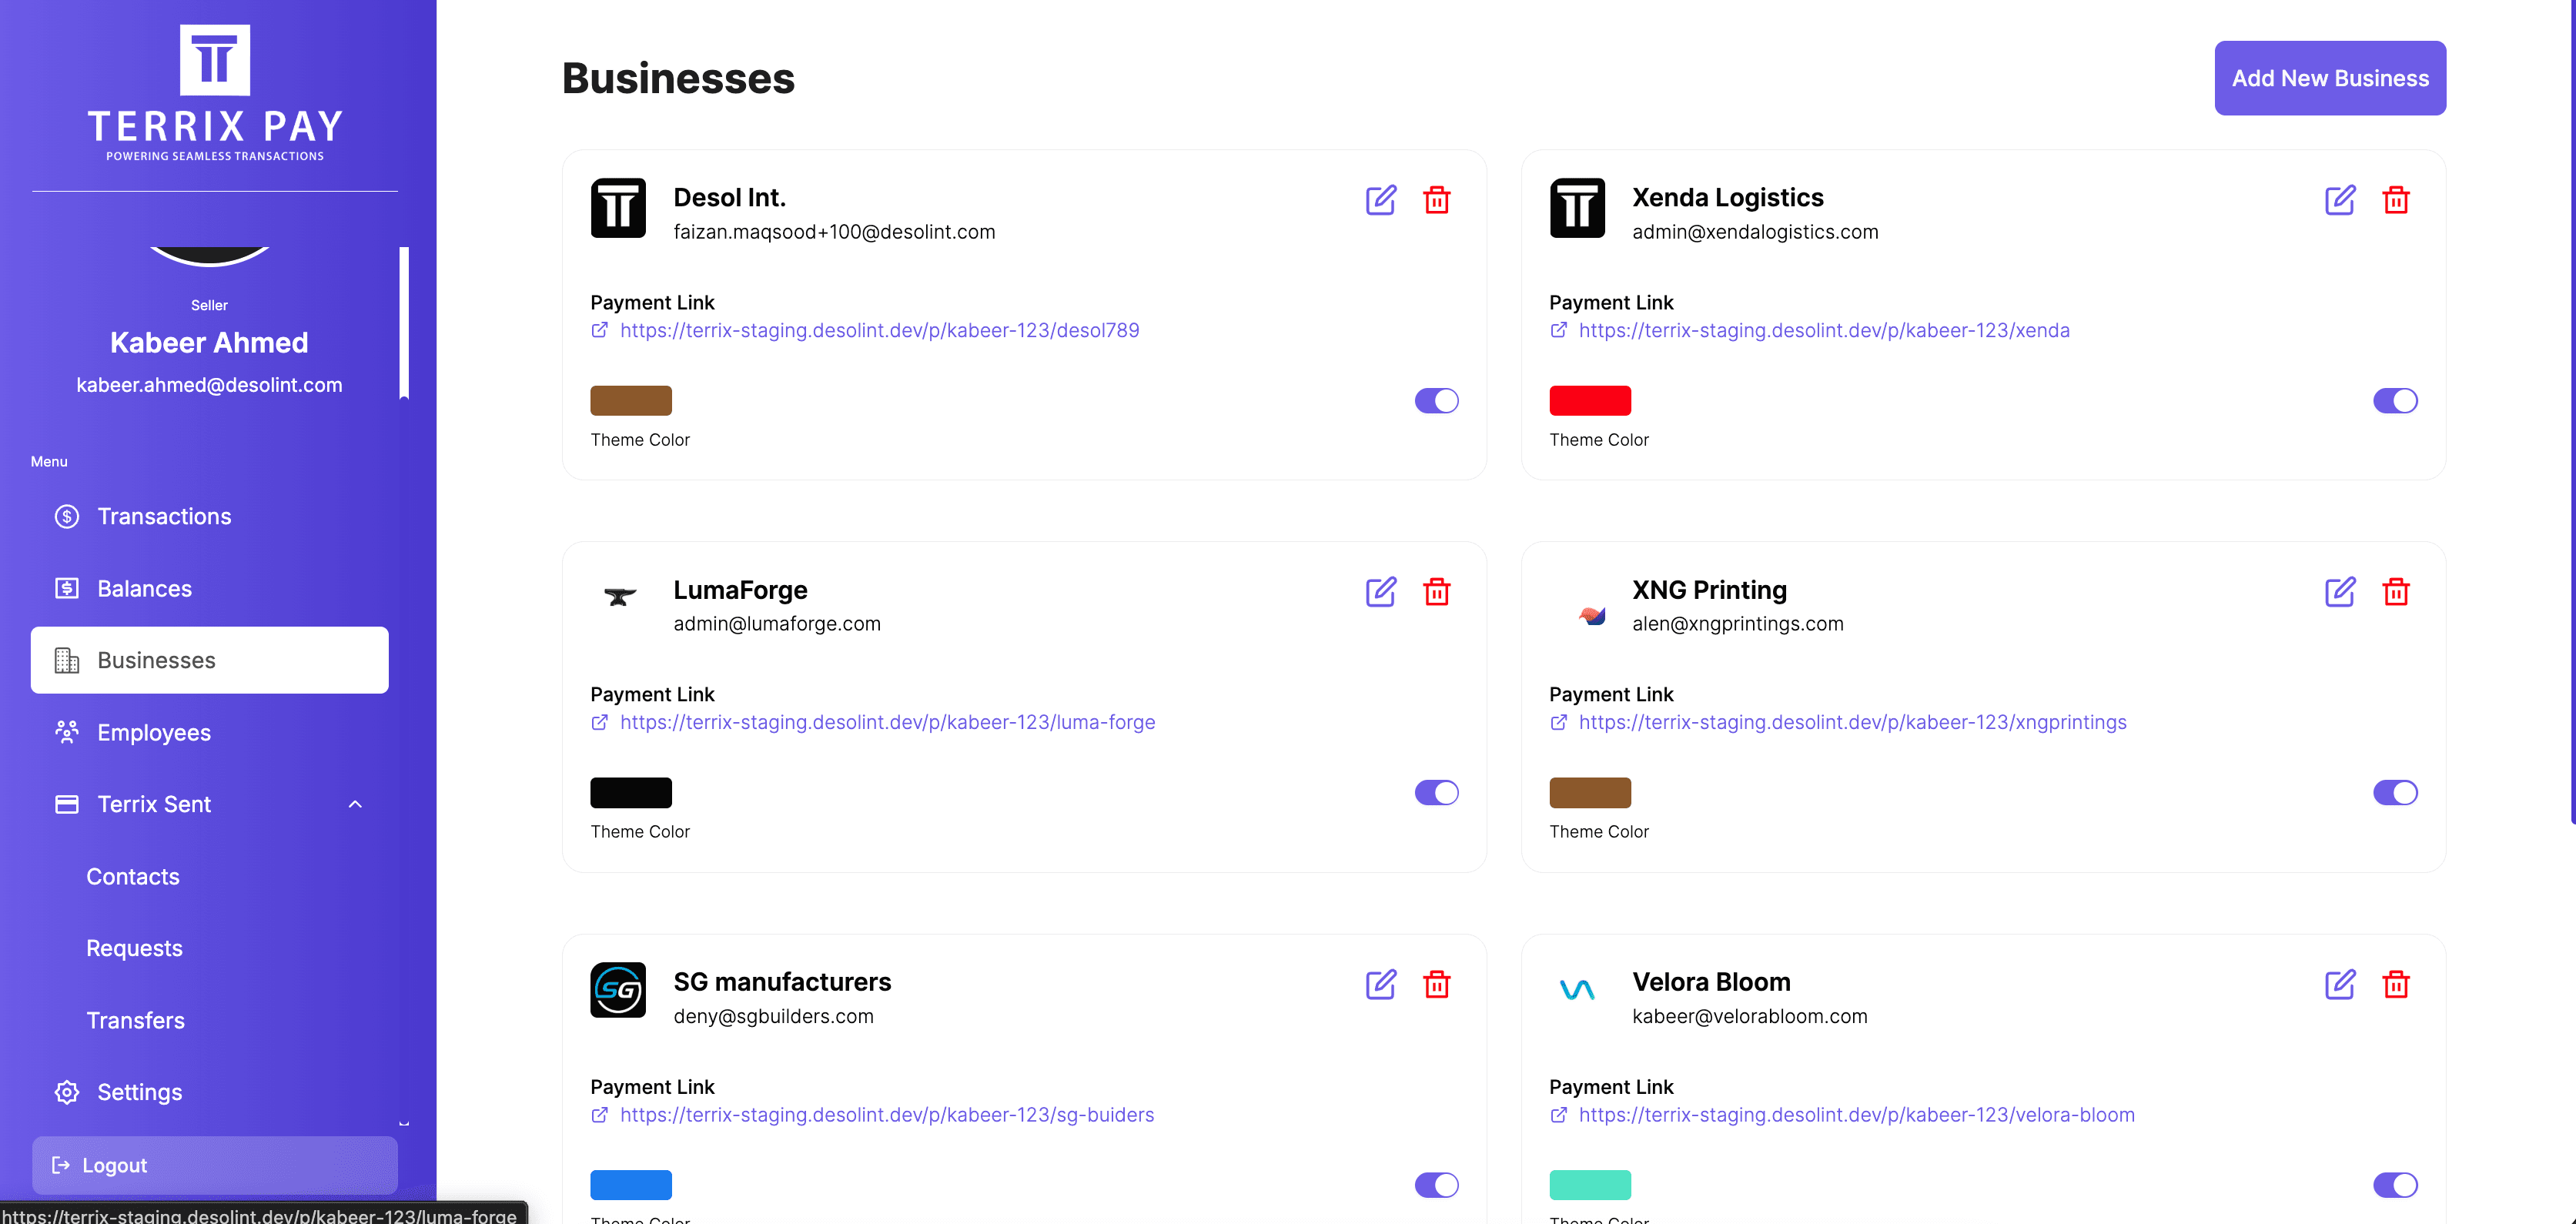The image size is (2576, 1224).
Task: Click the faizan.maqsood+100@desolint.com email
Action: click(834, 232)
